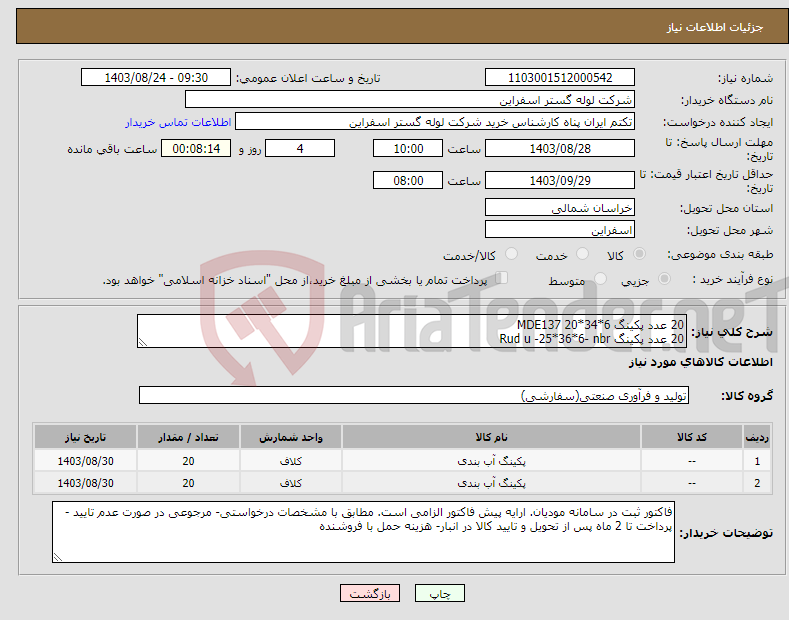Click the page title جزئیات اطلاعات نیاز

click(715, 27)
